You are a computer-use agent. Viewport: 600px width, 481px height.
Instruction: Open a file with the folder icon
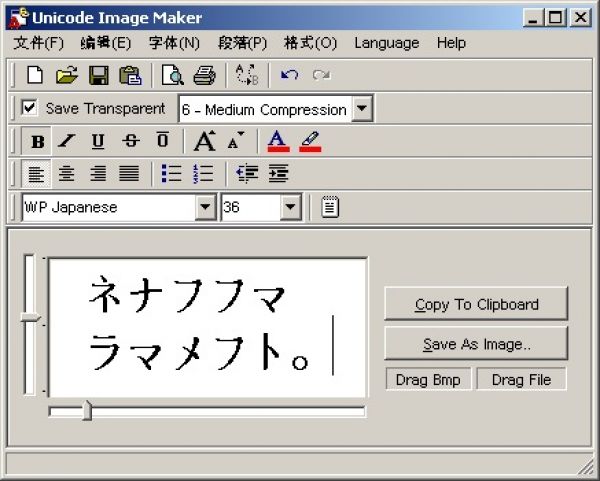[x=66, y=74]
